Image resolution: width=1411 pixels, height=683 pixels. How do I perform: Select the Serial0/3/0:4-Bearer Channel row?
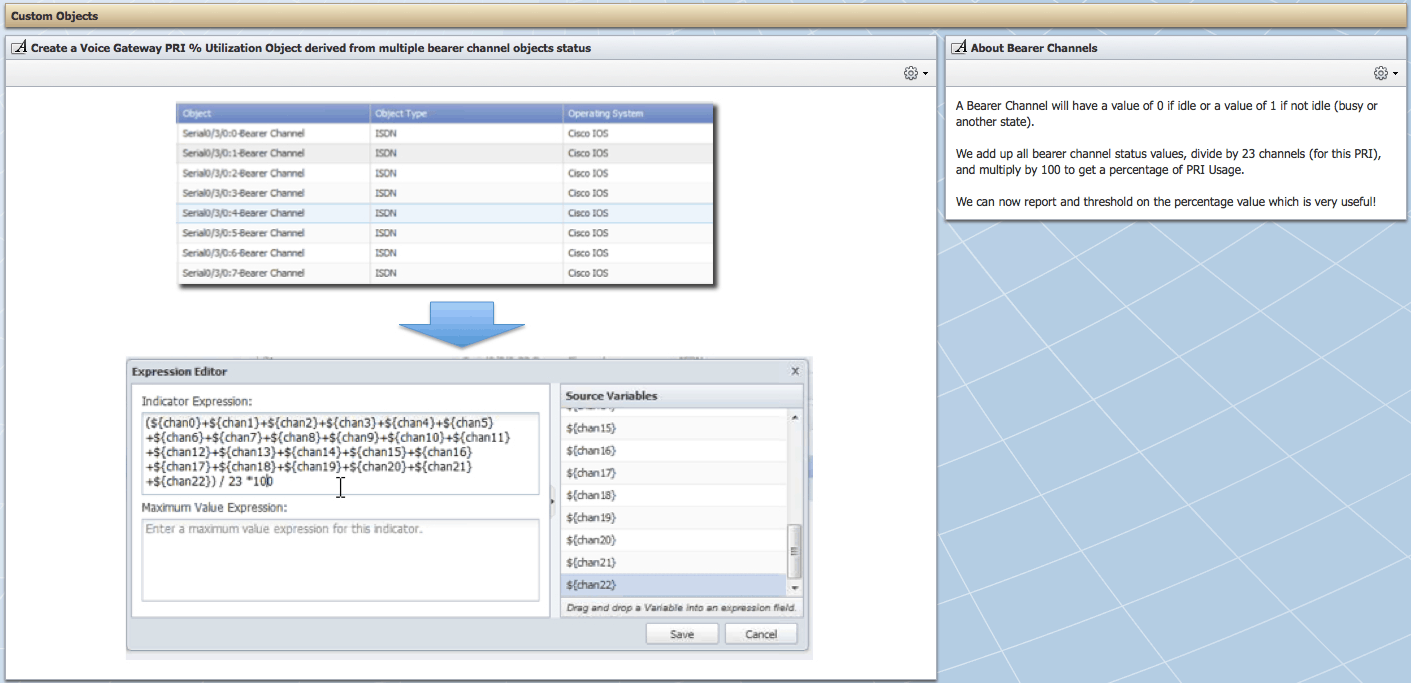click(x=445, y=213)
